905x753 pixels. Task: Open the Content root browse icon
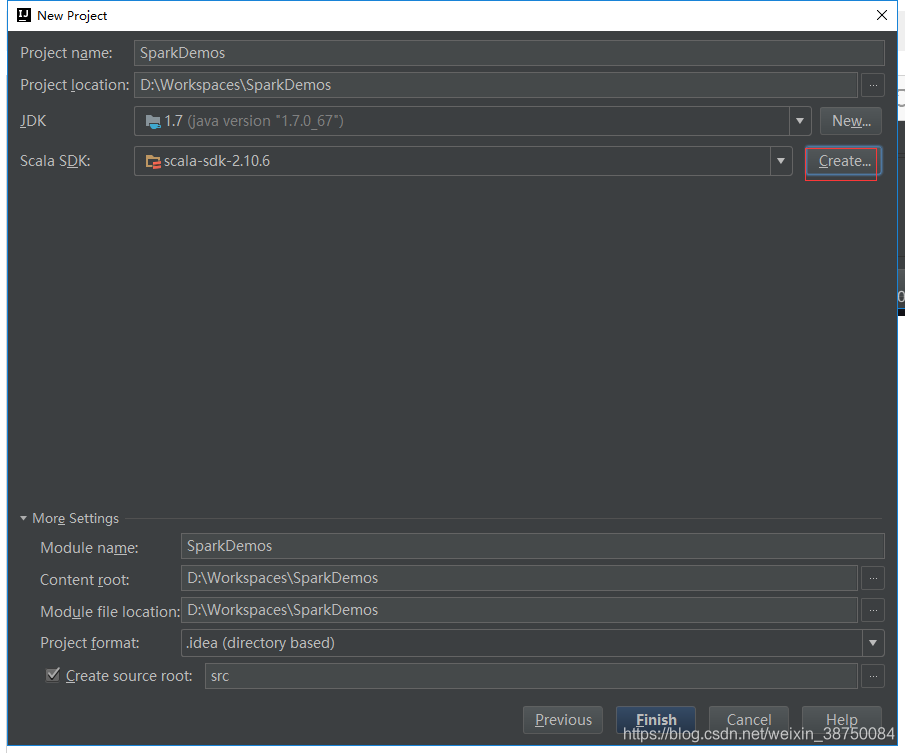[873, 578]
